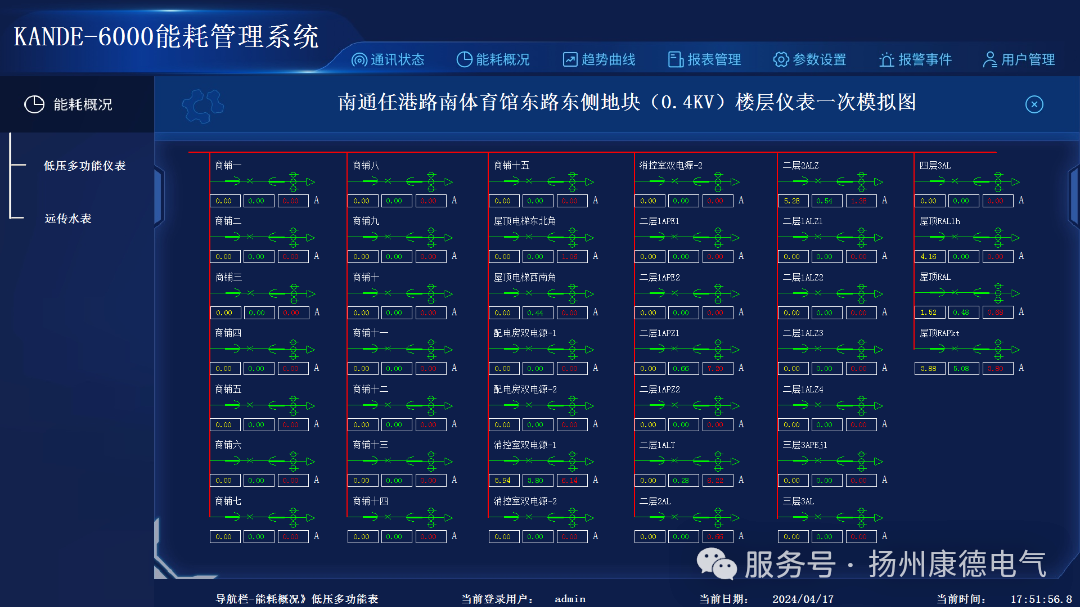Open 用户管理 user management
Viewport: 1080px width, 607px height.
tap(1022, 59)
